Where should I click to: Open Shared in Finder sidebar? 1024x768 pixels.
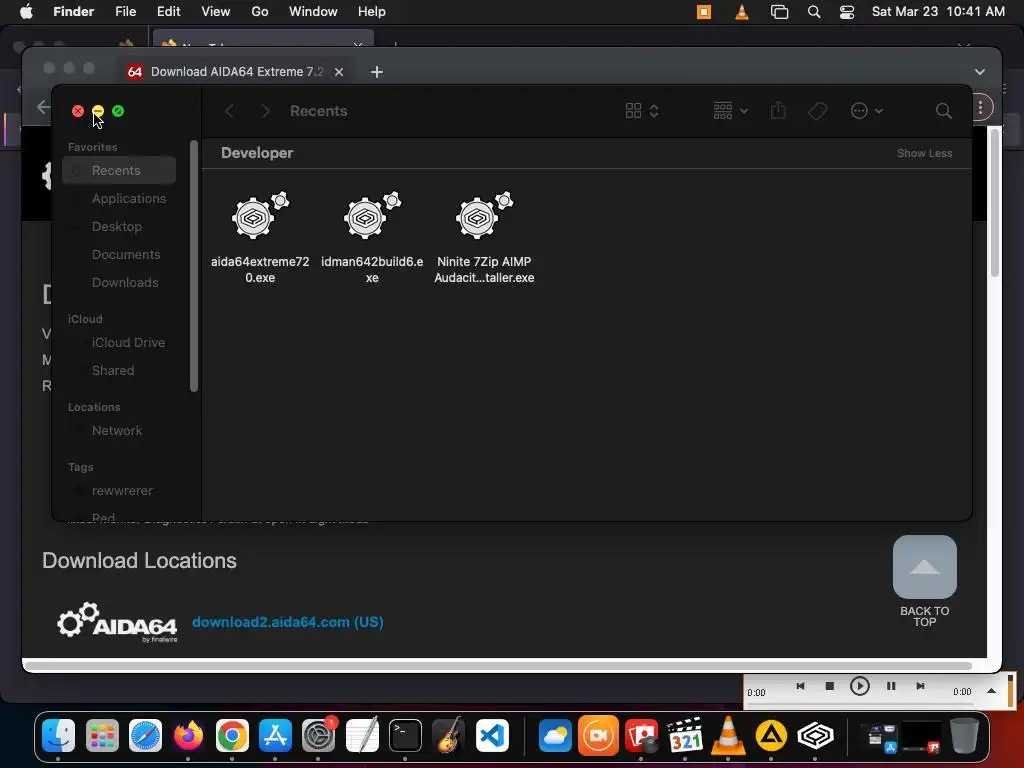click(x=119, y=370)
